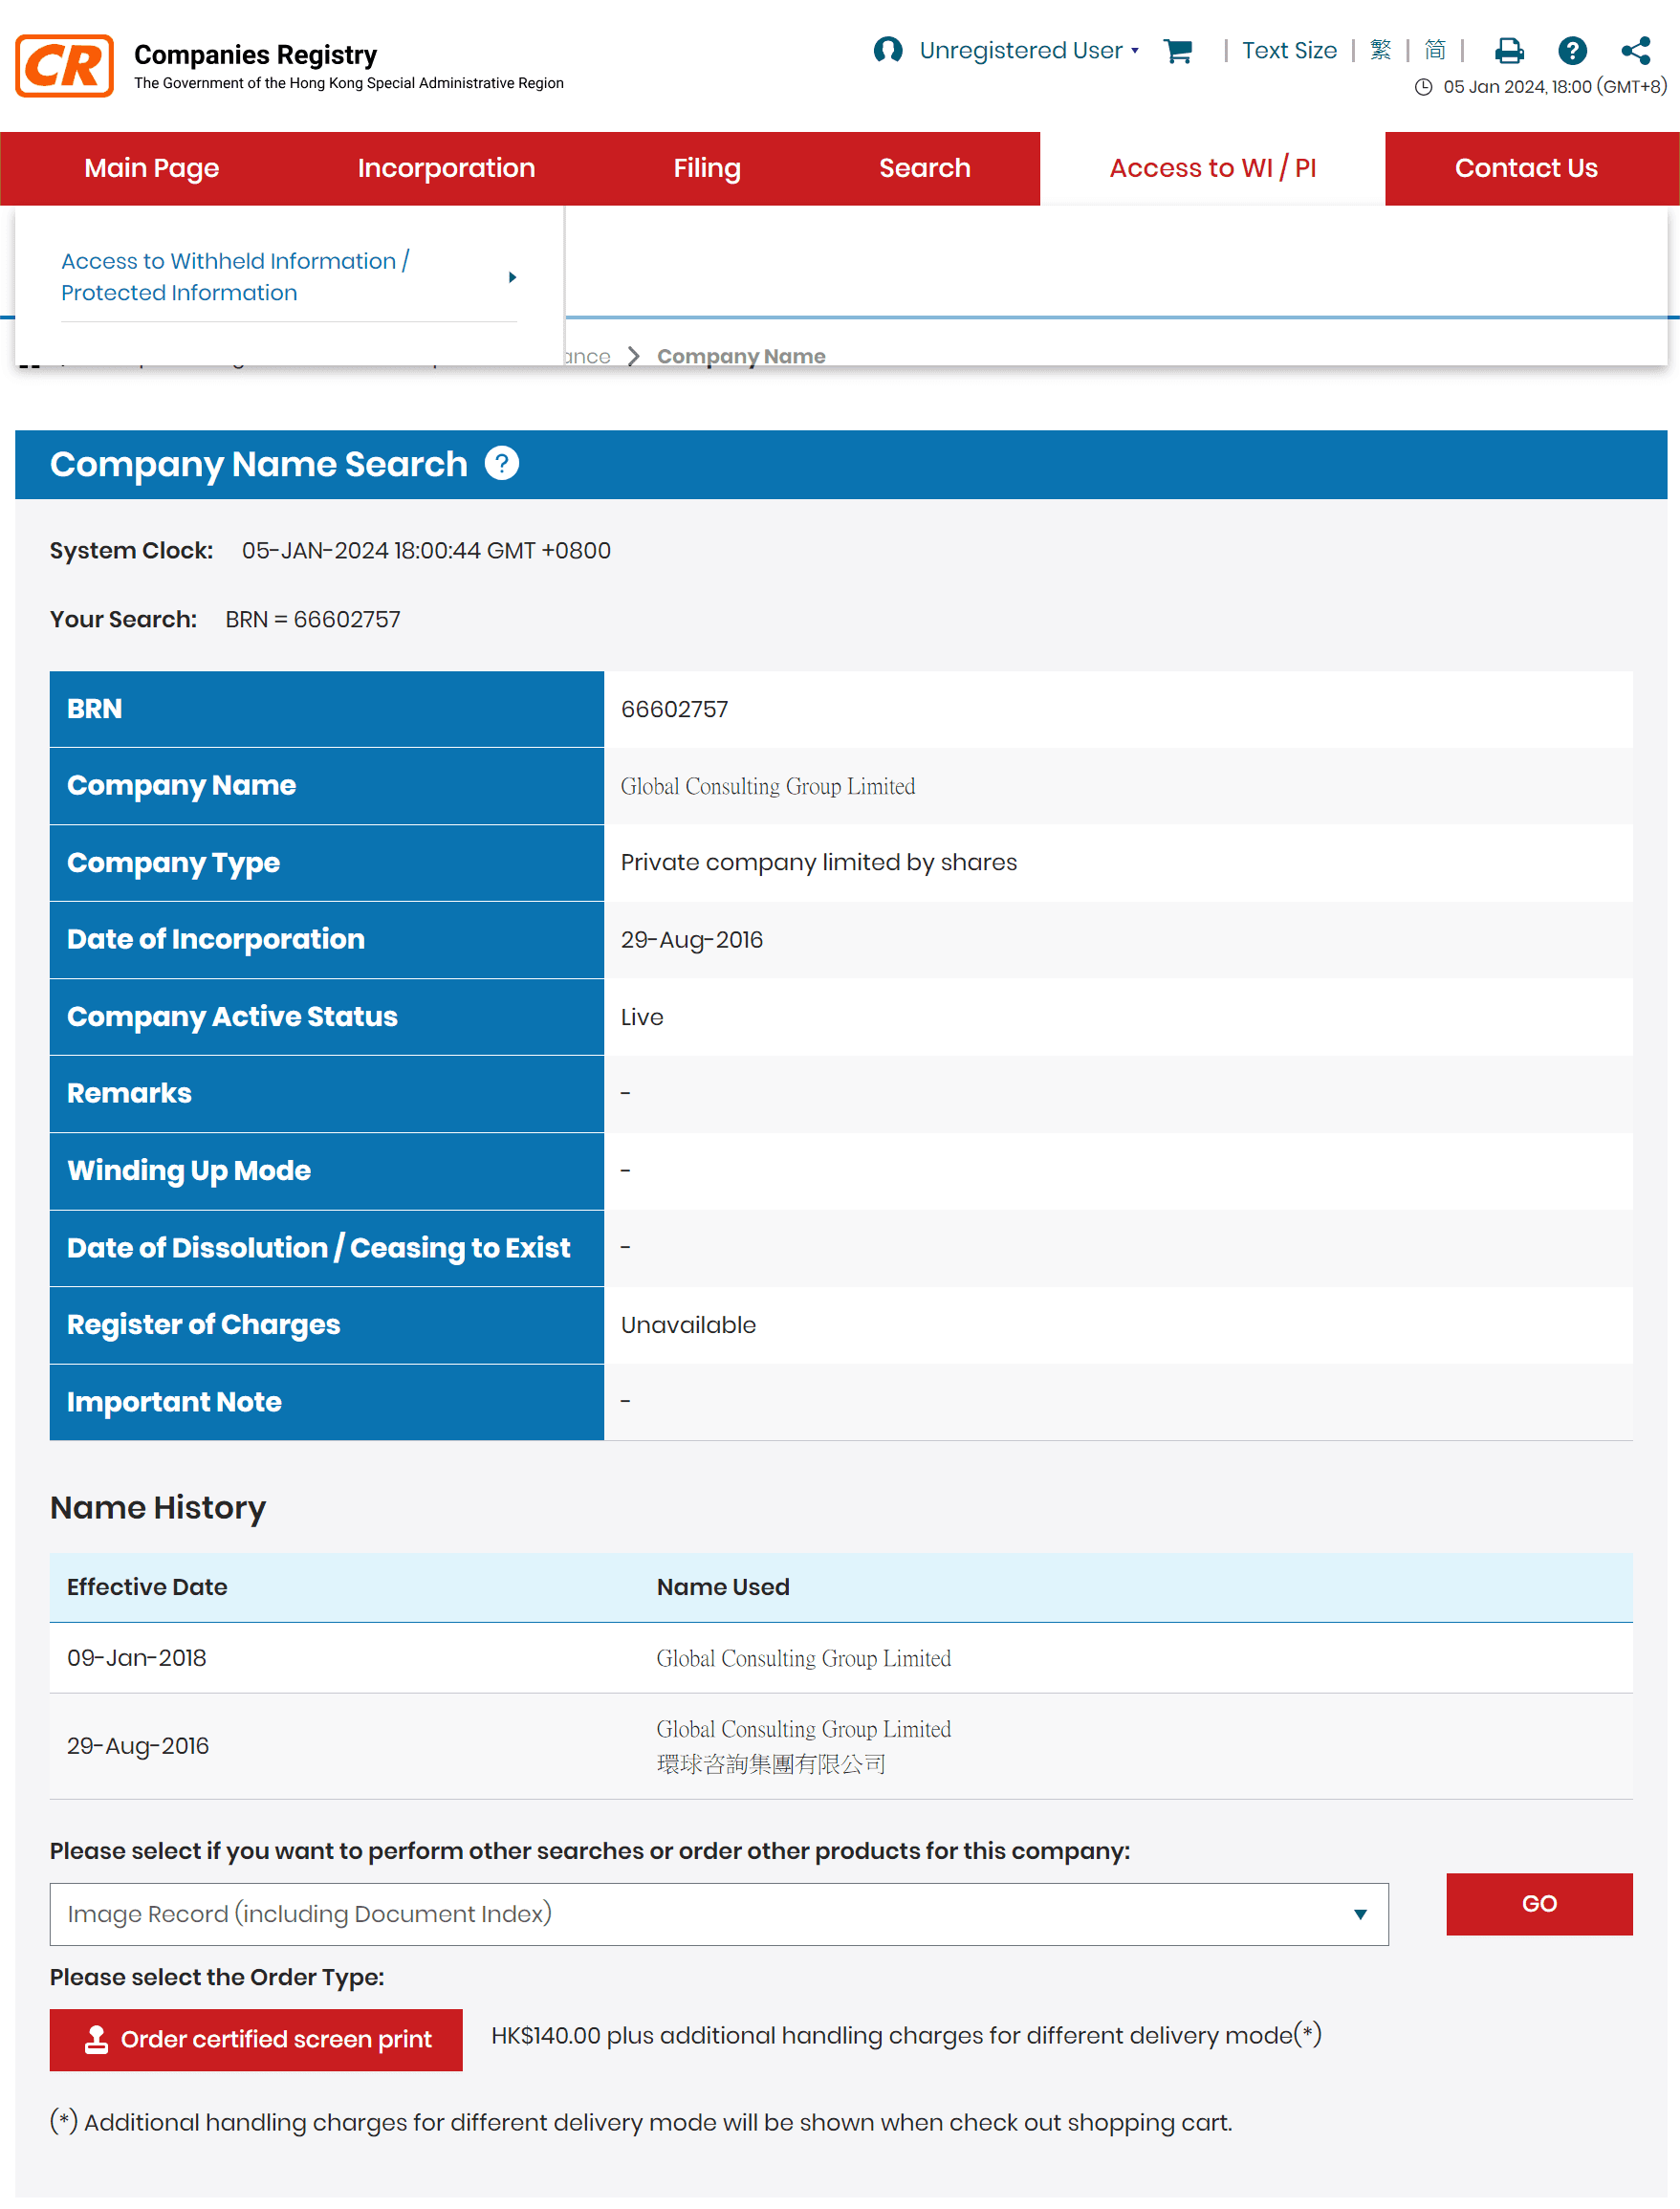Viewport: 1680px width, 2209px height.
Task: Click the 'Unavailable' Register of Charges value
Action: coord(688,1325)
